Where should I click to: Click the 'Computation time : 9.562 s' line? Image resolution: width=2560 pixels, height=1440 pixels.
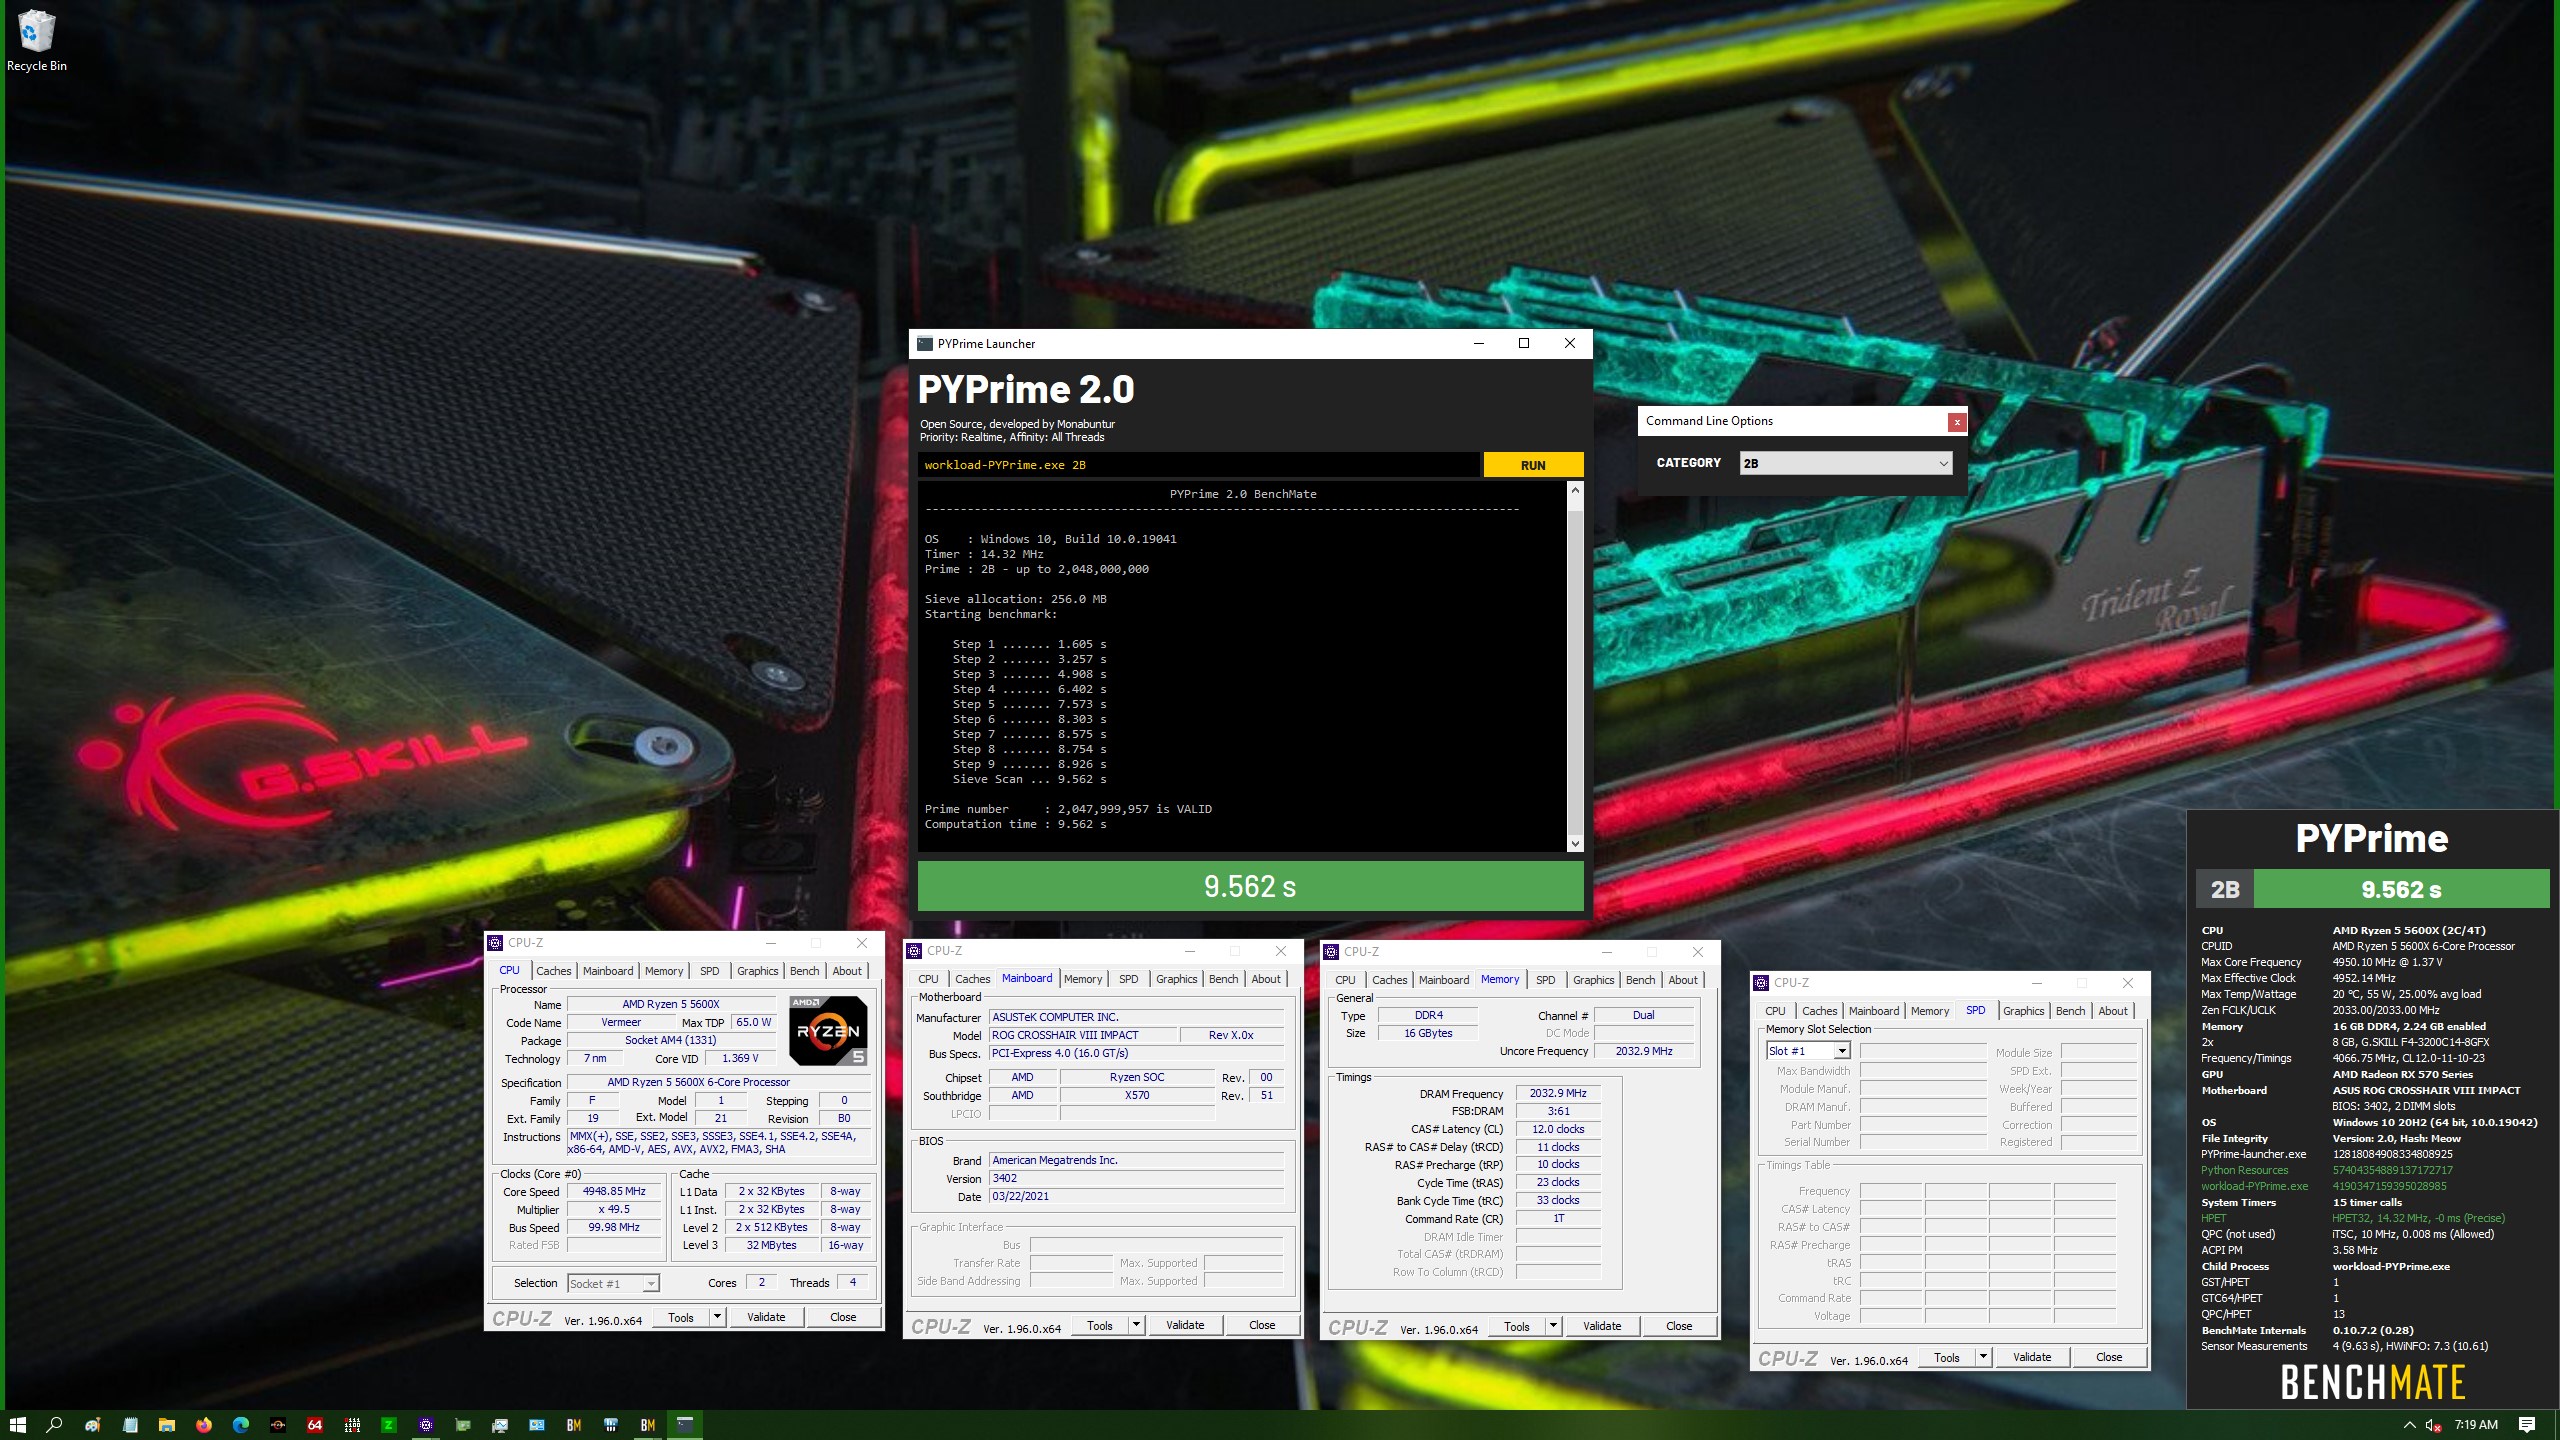pyautogui.click(x=1015, y=824)
